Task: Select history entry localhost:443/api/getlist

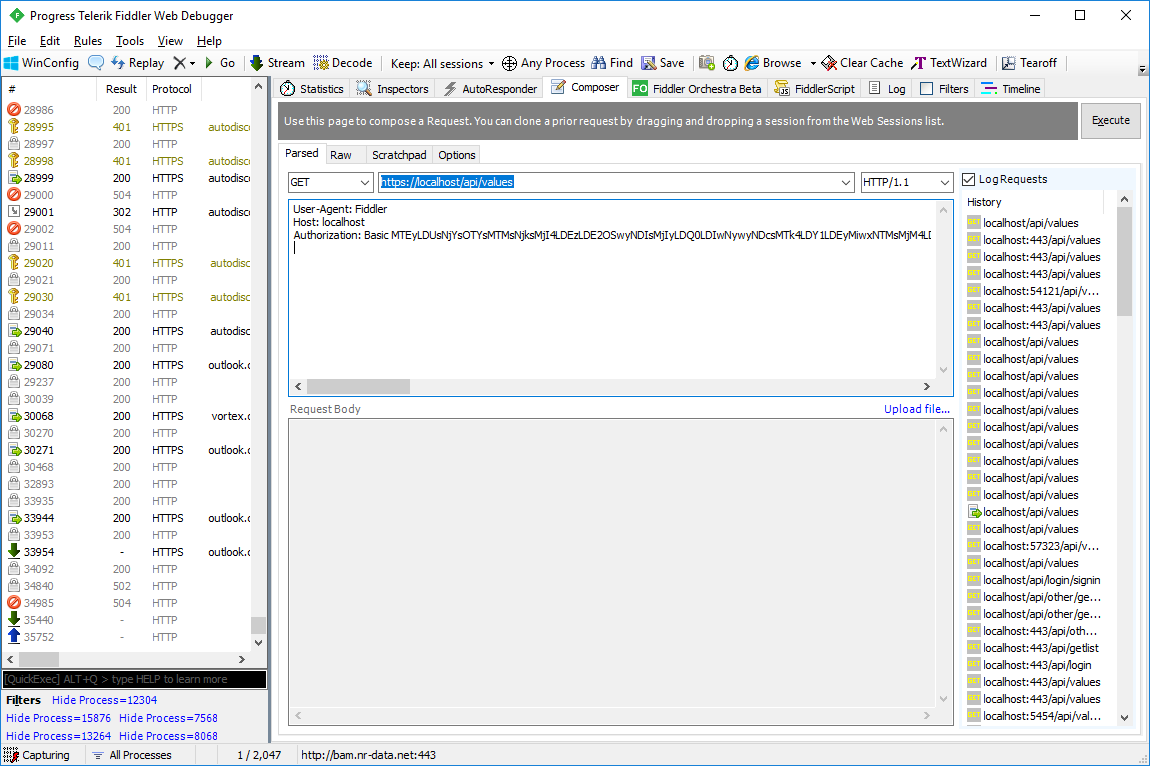Action: [1034, 648]
